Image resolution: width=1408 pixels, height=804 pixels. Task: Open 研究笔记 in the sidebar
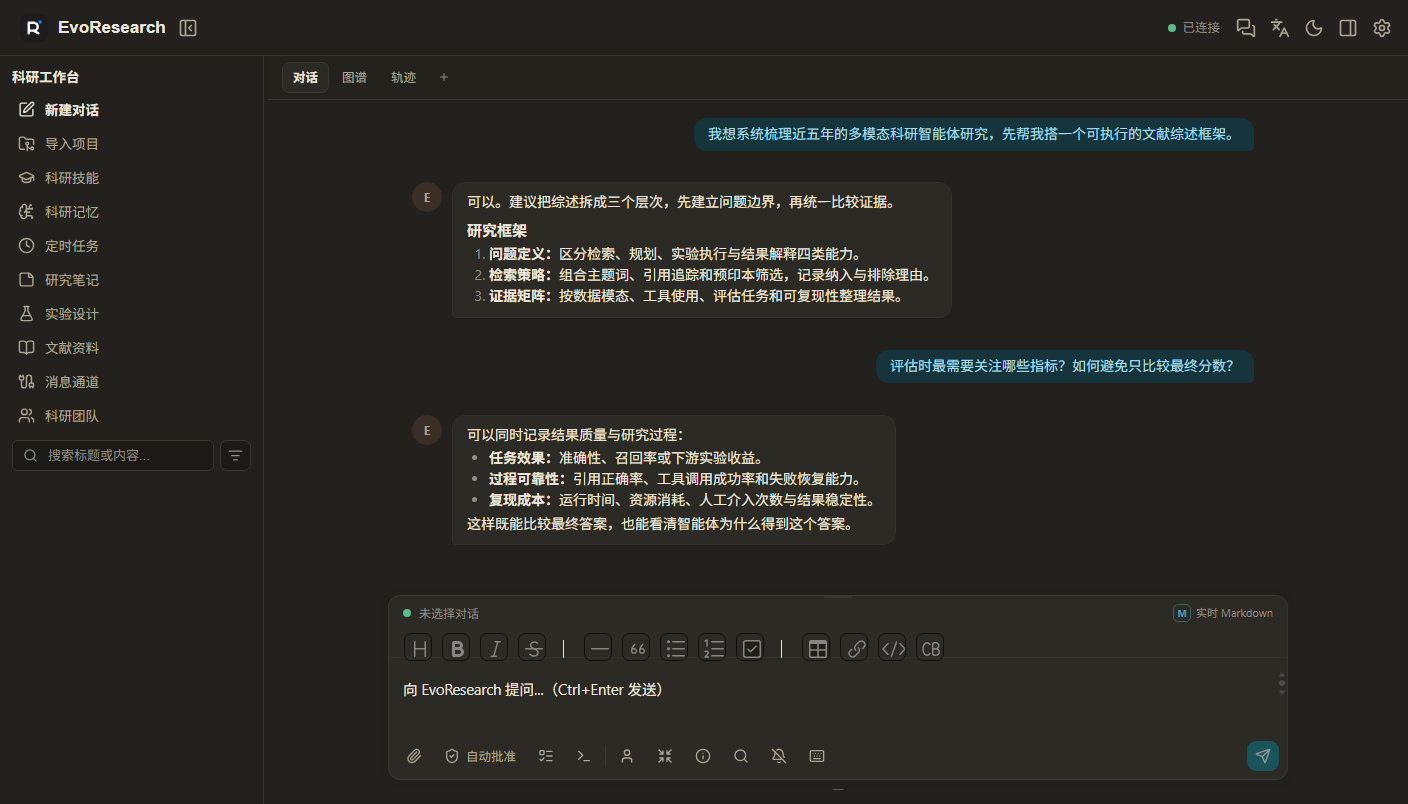tap(131, 280)
